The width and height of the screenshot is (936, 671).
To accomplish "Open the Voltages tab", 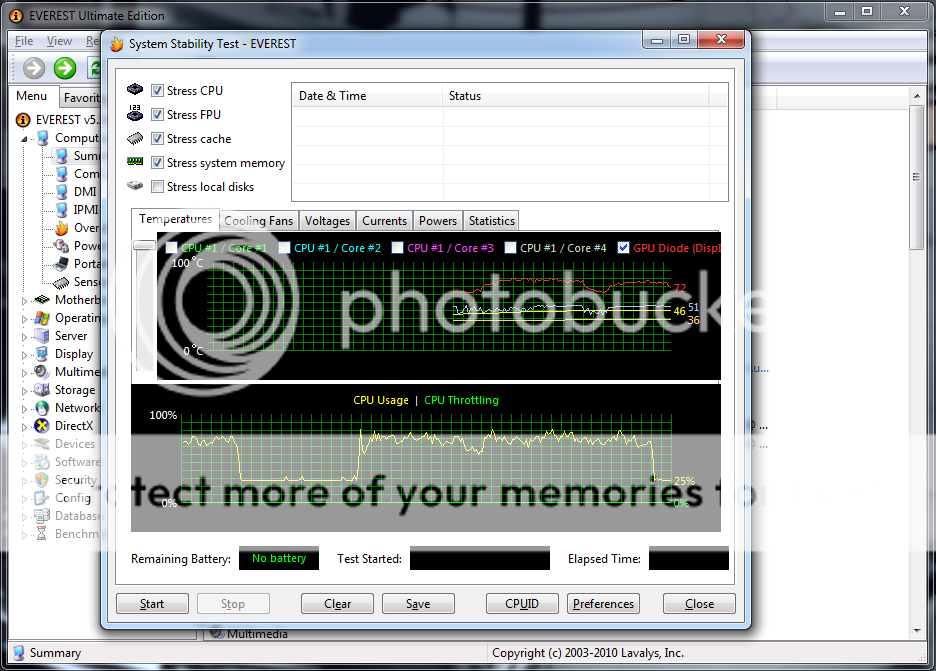I will pyautogui.click(x=327, y=221).
